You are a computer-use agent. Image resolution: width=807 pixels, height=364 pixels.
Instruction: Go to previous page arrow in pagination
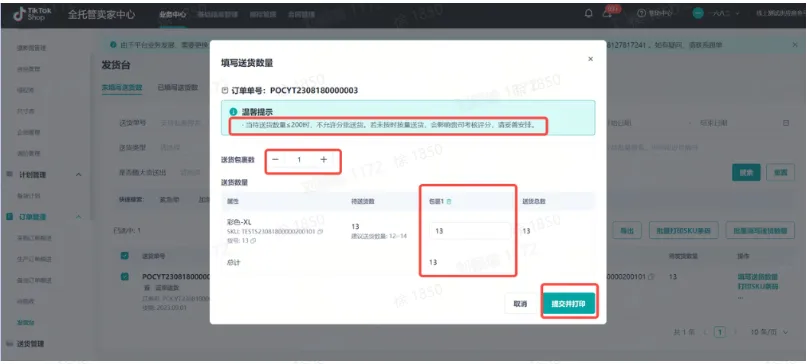click(x=705, y=333)
